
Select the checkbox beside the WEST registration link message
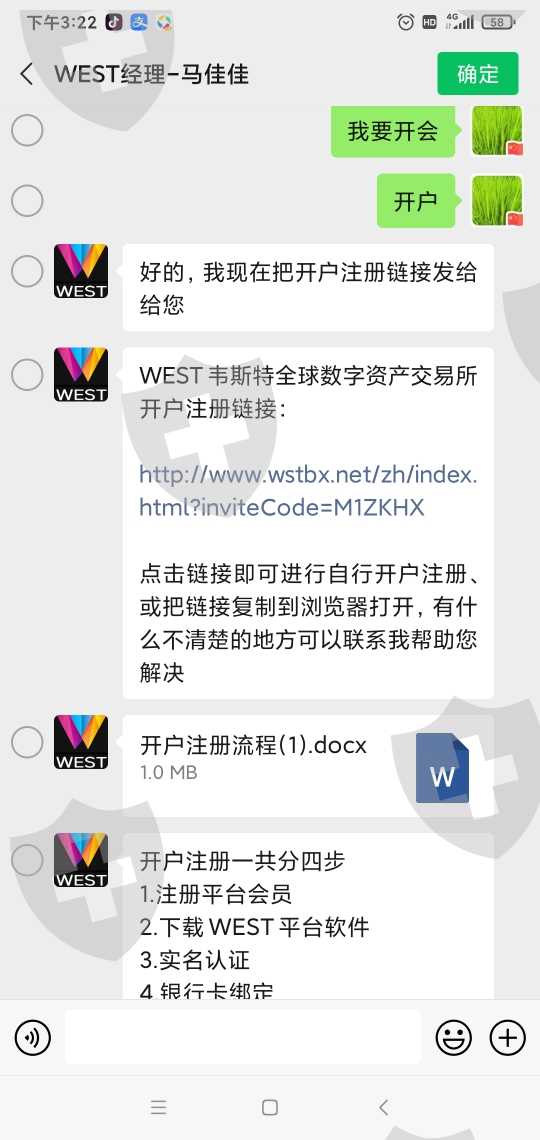(27, 374)
